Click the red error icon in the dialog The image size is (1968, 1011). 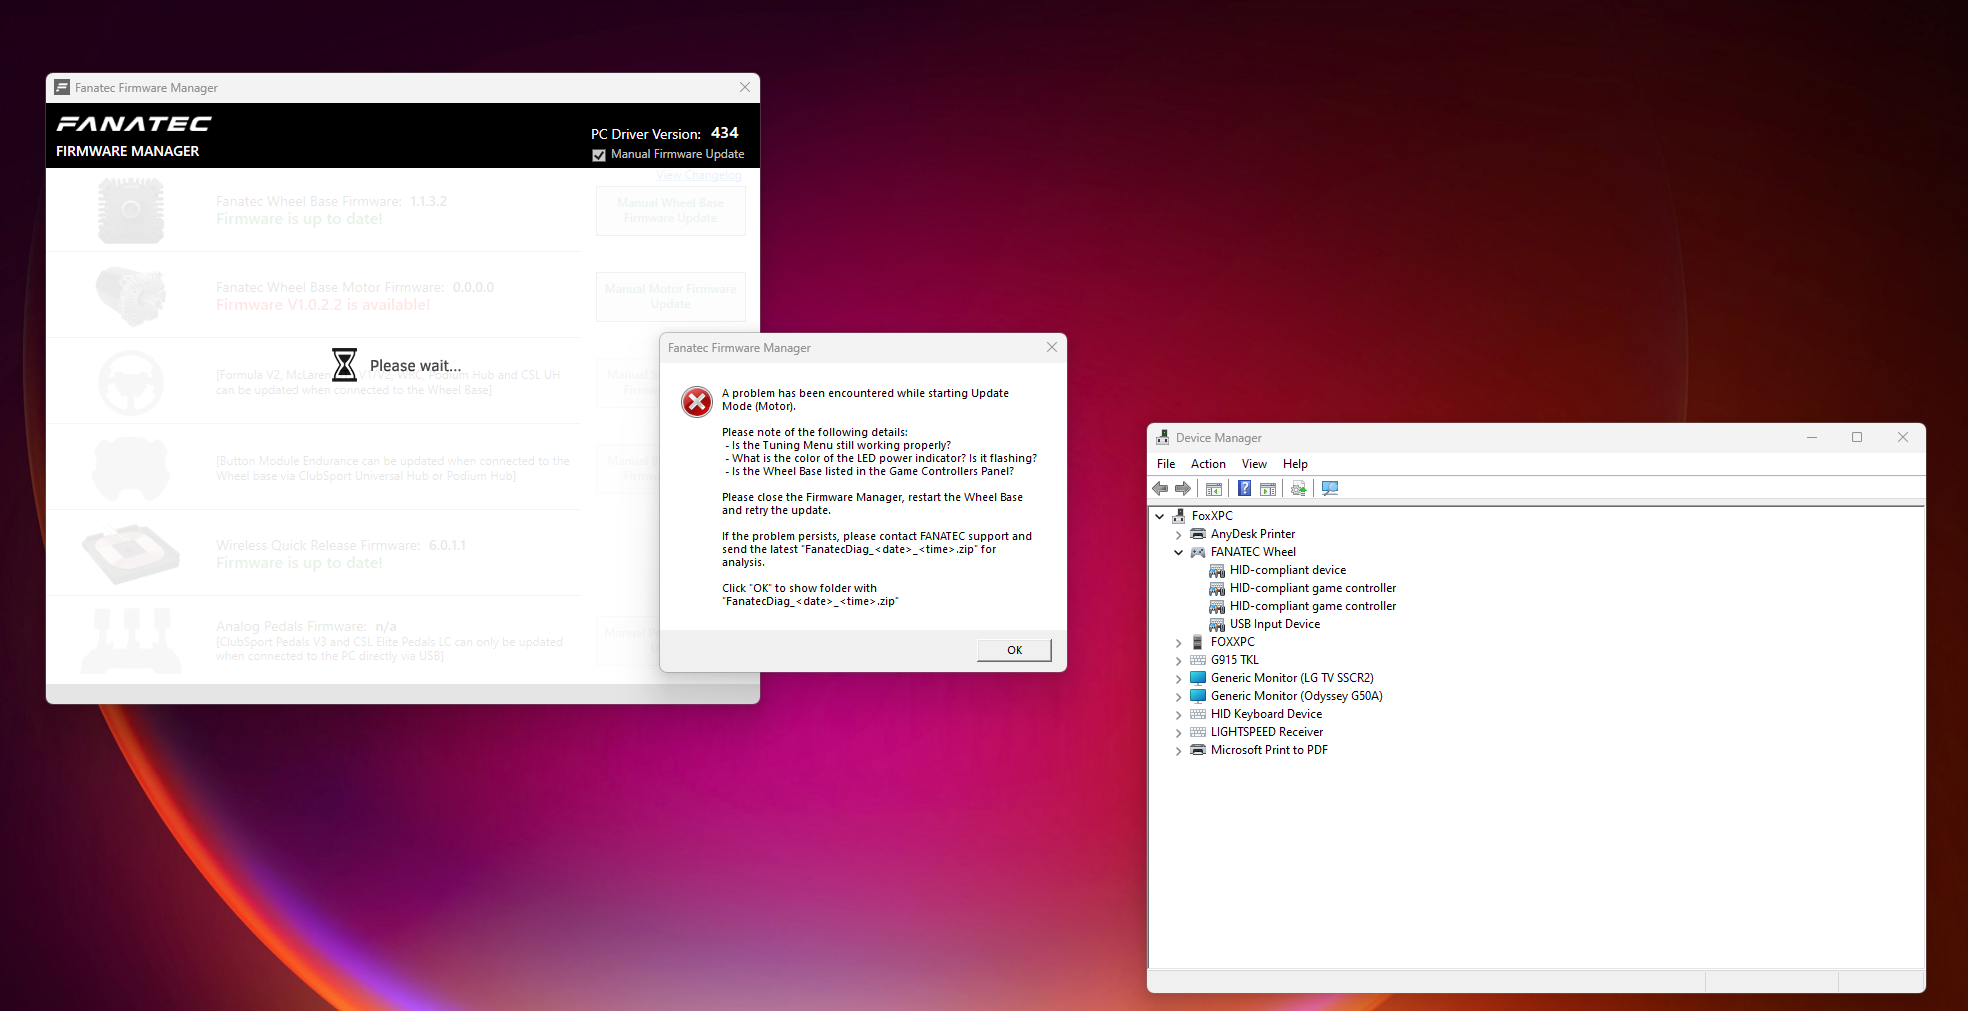[697, 402]
